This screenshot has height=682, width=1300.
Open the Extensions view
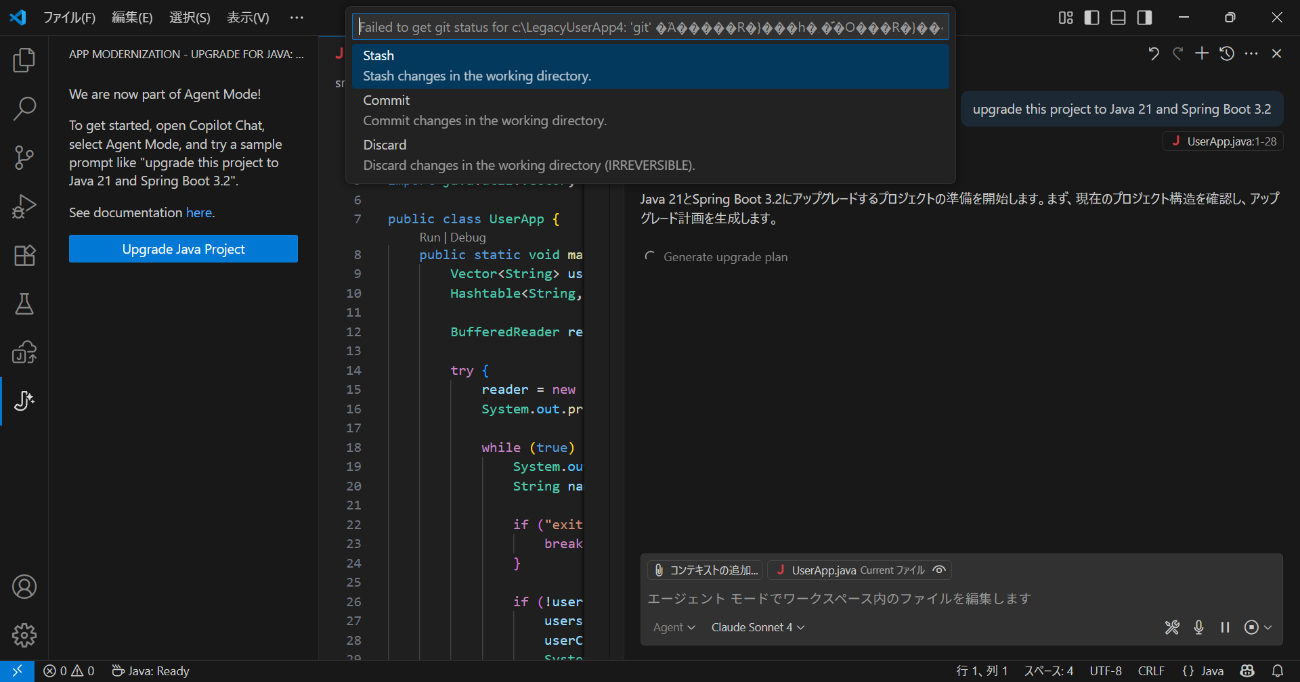[x=24, y=255]
